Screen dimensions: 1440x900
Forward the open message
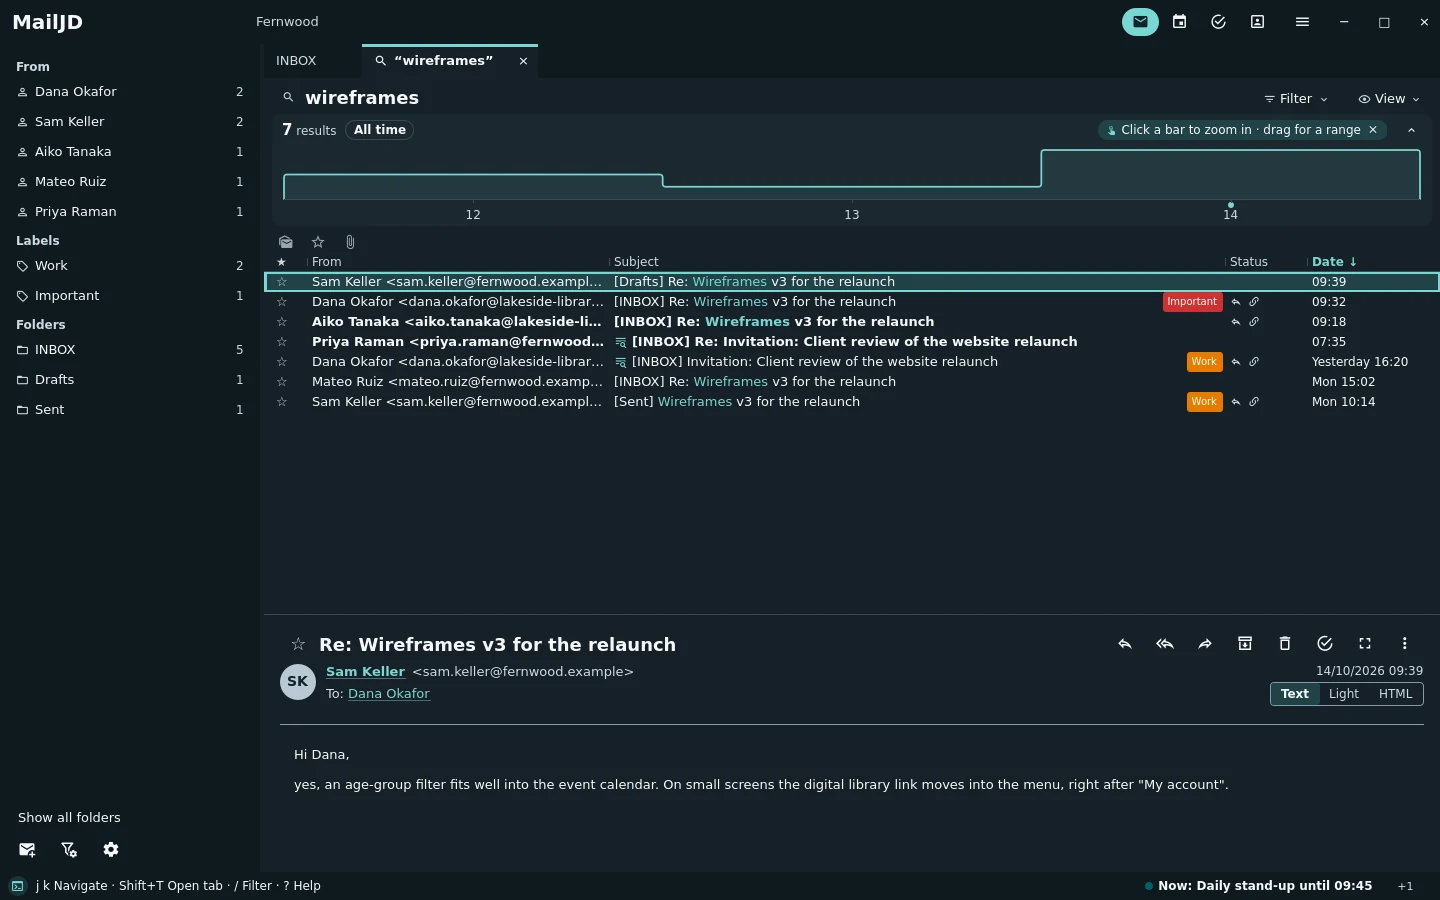click(1205, 644)
